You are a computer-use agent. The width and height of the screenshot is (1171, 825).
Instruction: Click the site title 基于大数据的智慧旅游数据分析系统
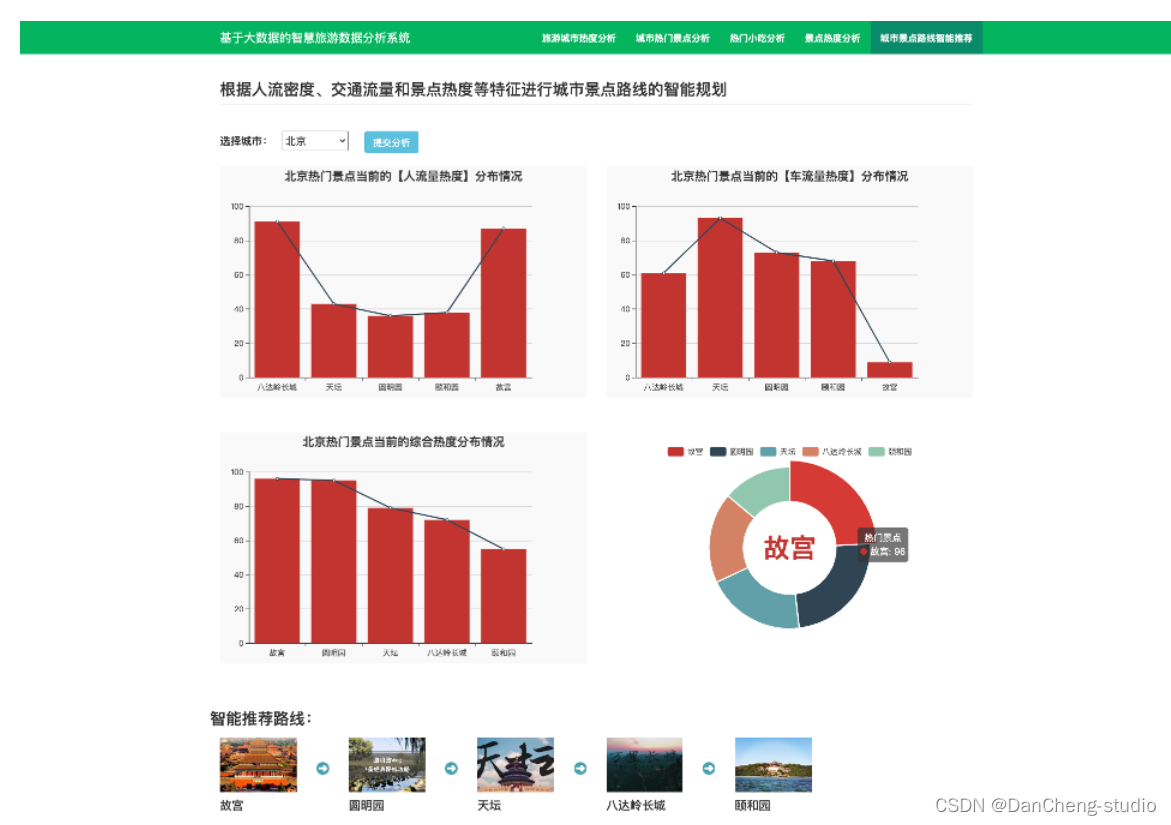click(x=314, y=38)
